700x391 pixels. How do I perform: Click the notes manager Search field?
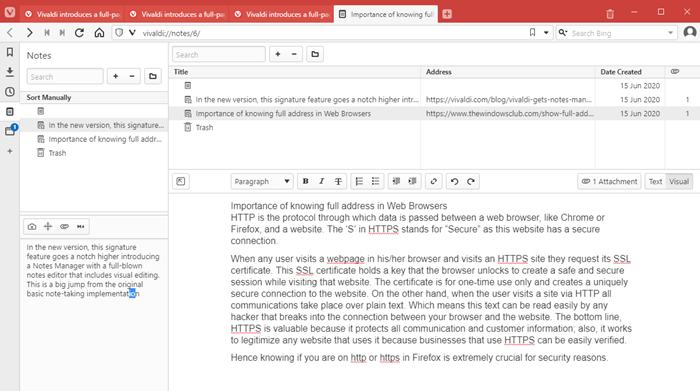(x=219, y=54)
